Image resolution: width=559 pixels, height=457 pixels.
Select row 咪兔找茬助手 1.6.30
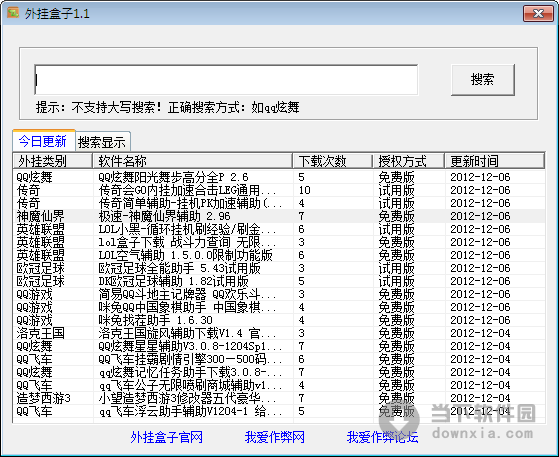click(280, 320)
